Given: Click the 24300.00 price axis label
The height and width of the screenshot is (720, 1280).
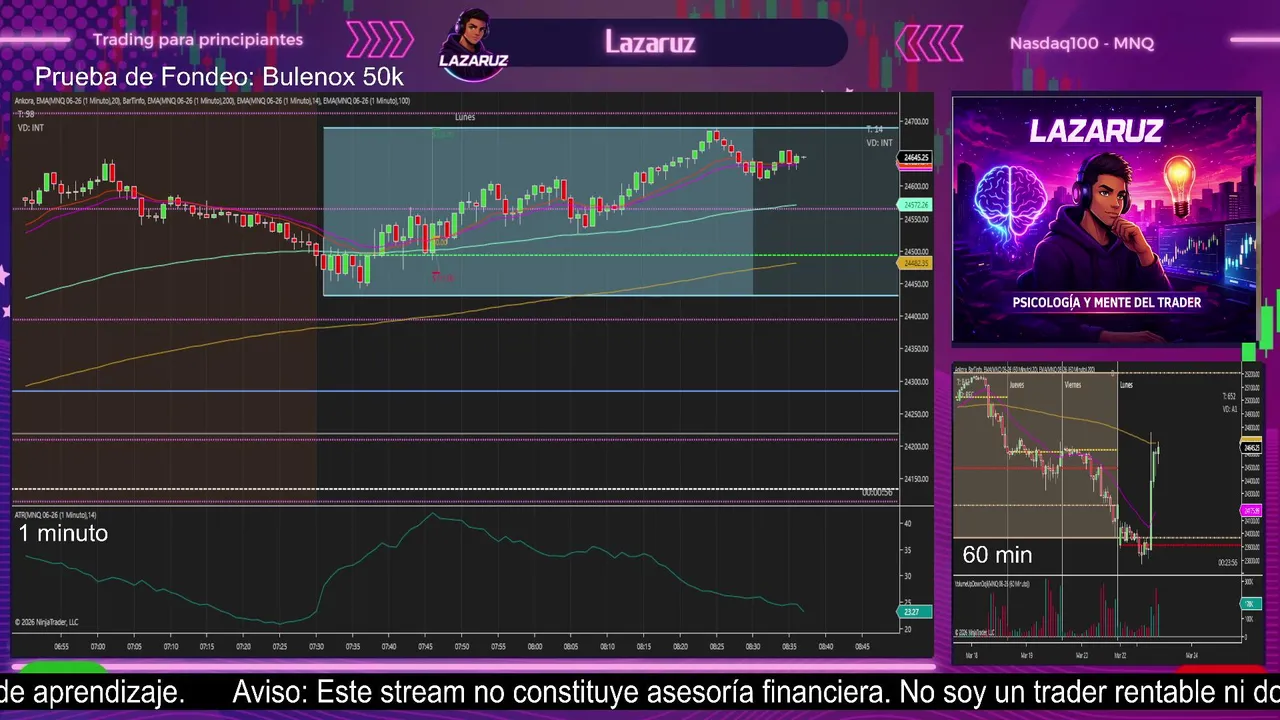Looking at the screenshot, I should click(x=916, y=382).
